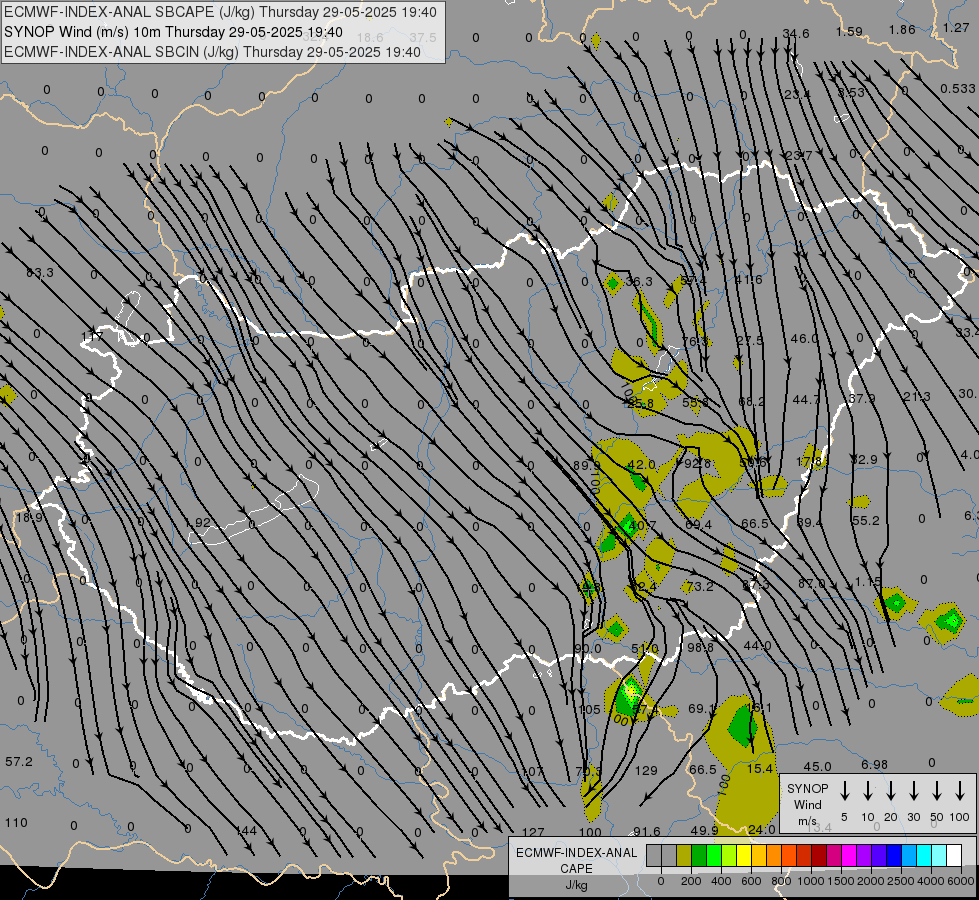The width and height of the screenshot is (979, 900).
Task: Click the 'm/s' unit in wind legend
Action: tap(807, 821)
